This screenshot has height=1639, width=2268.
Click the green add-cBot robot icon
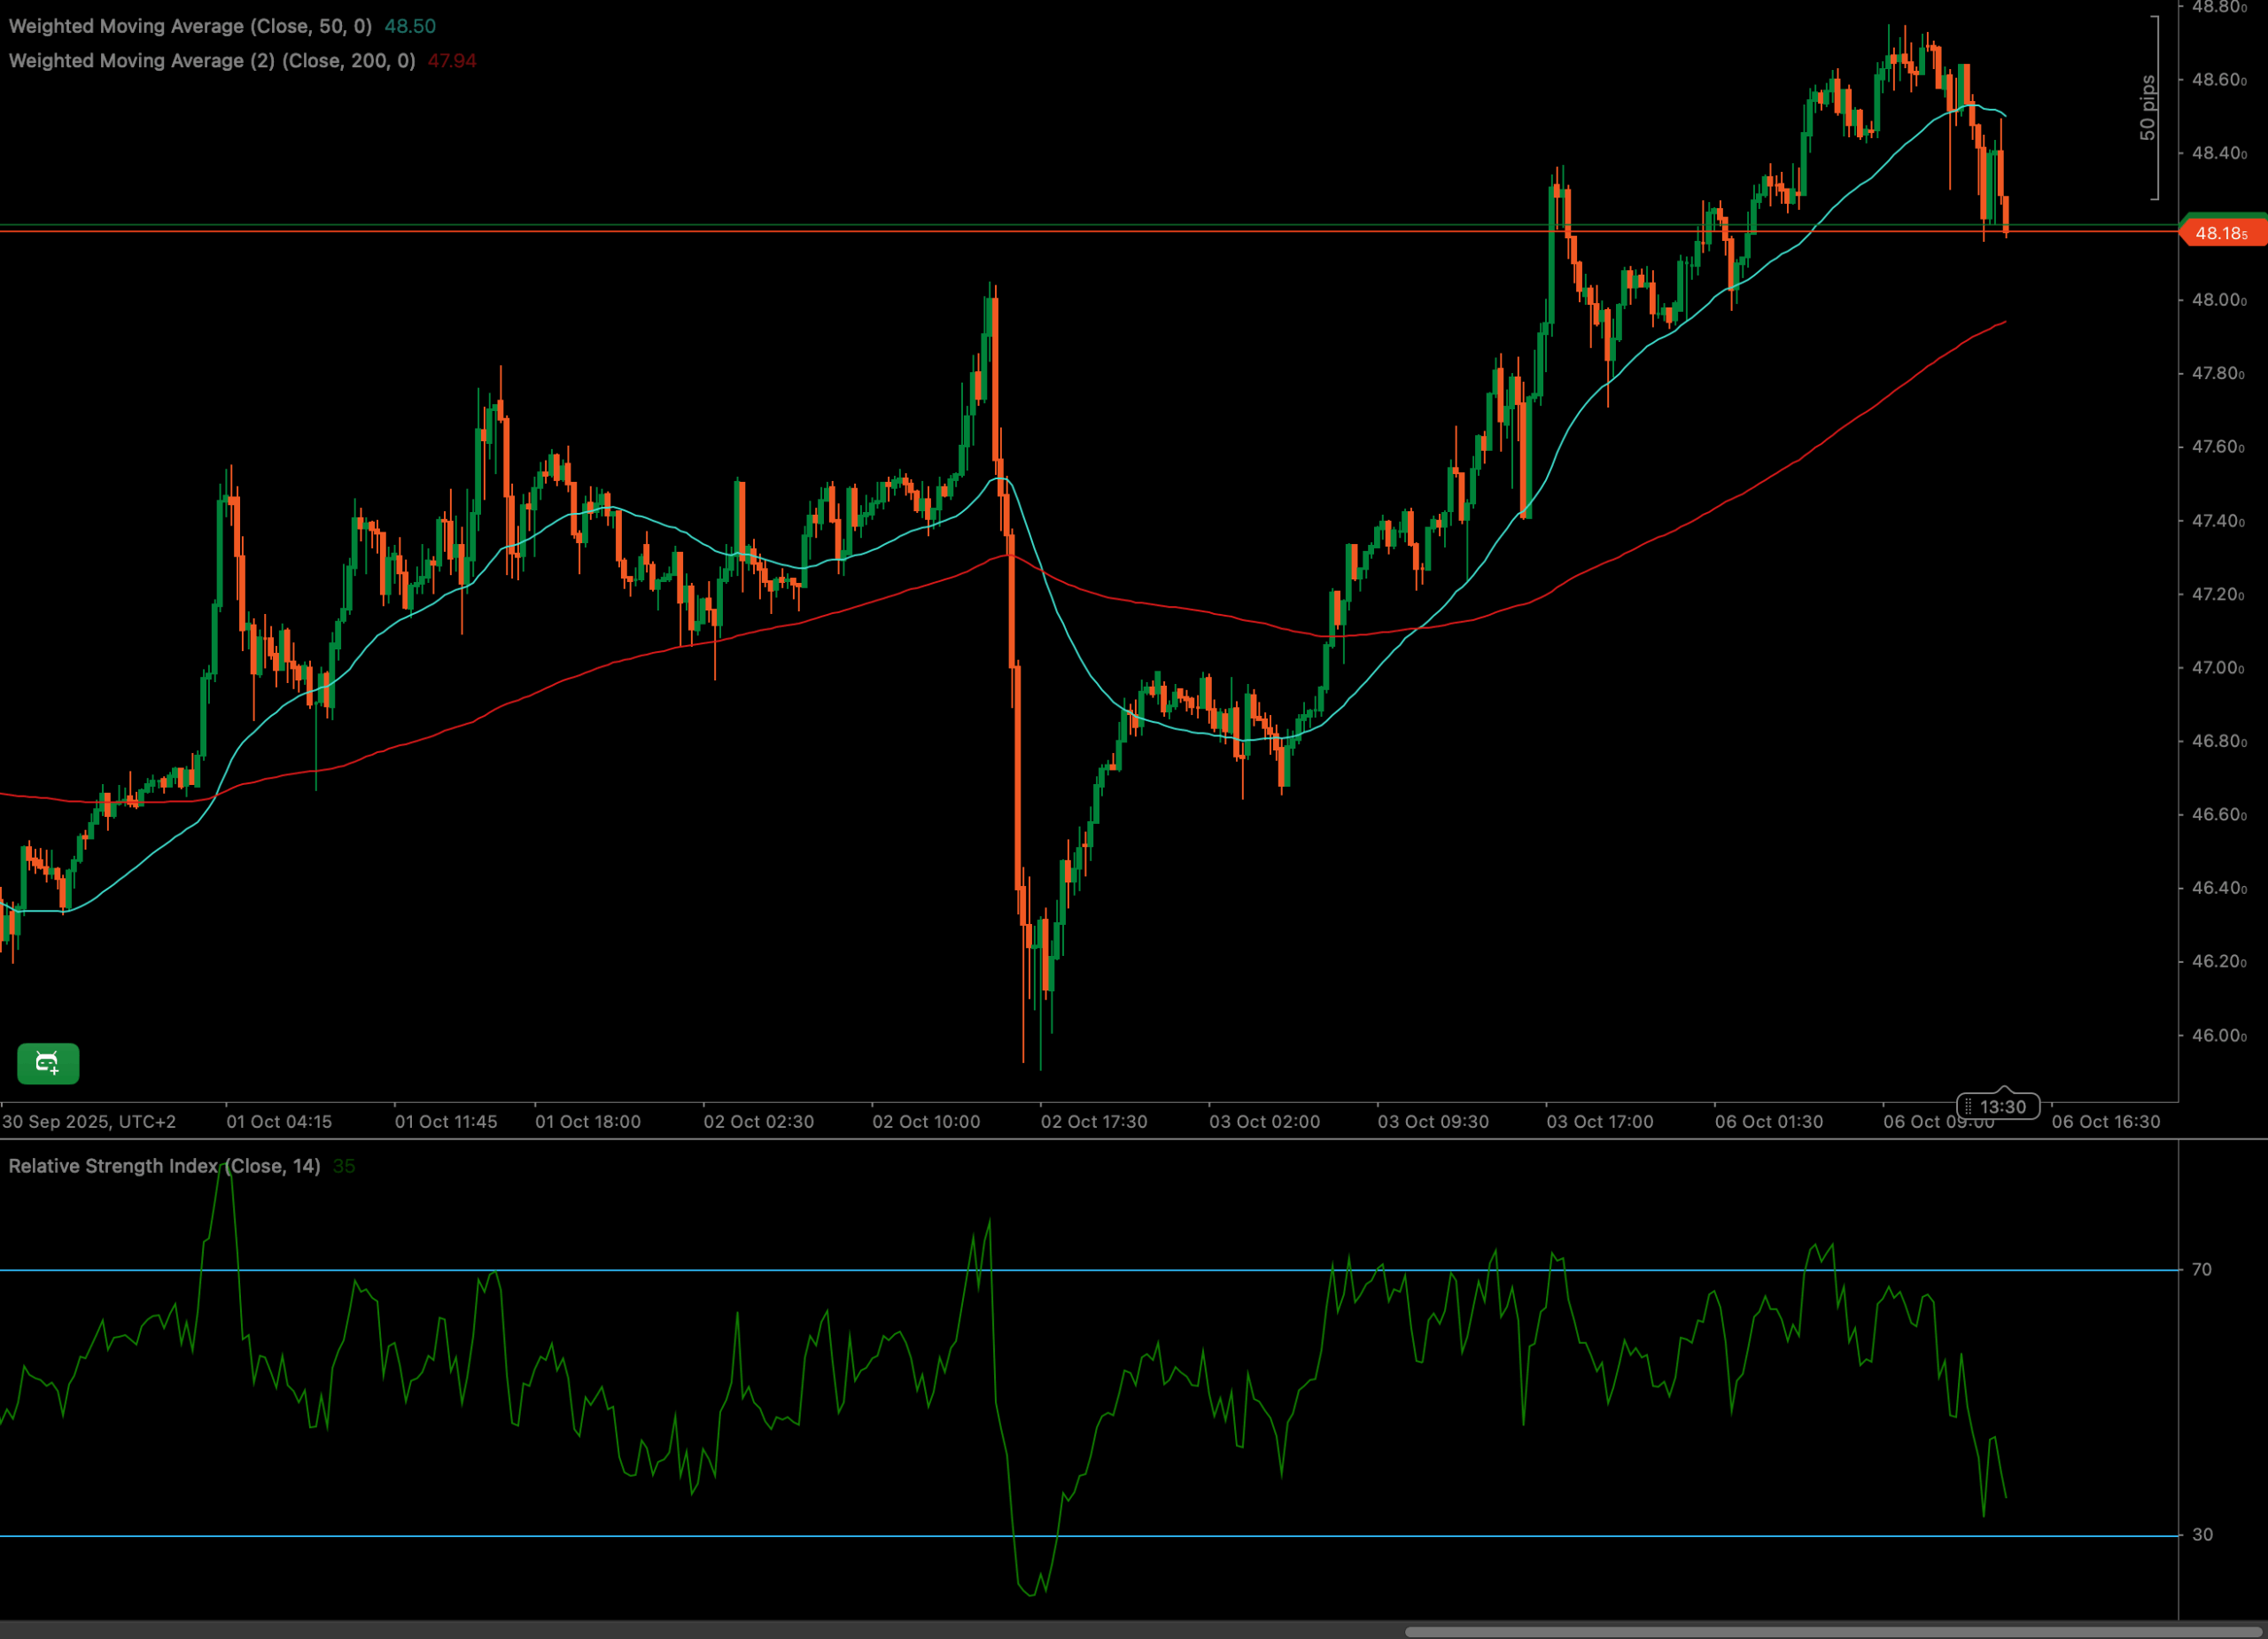pyautogui.click(x=48, y=1063)
